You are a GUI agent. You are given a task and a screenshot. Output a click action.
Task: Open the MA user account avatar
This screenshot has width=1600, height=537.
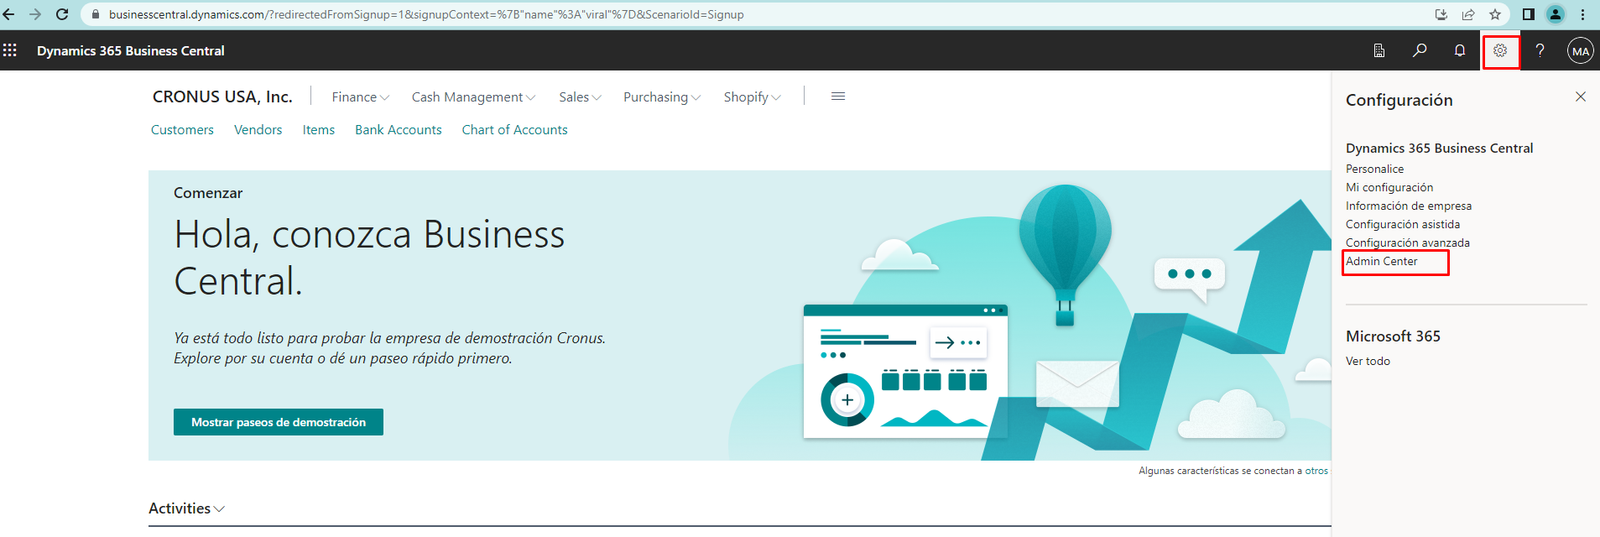tap(1580, 51)
